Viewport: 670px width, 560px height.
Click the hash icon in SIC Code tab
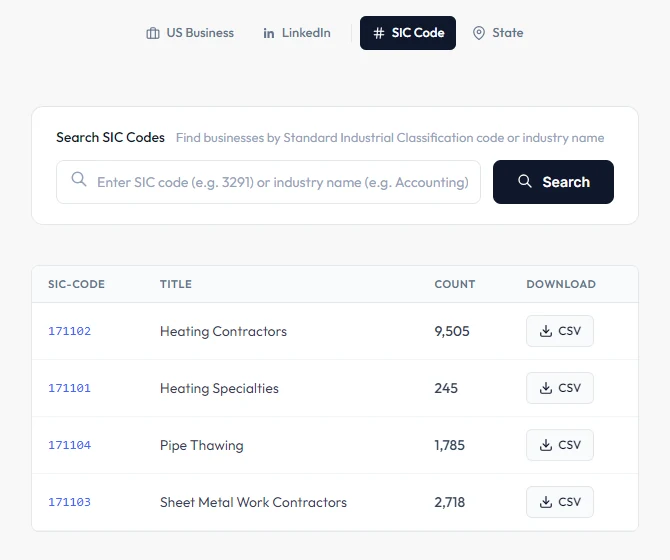click(x=379, y=33)
